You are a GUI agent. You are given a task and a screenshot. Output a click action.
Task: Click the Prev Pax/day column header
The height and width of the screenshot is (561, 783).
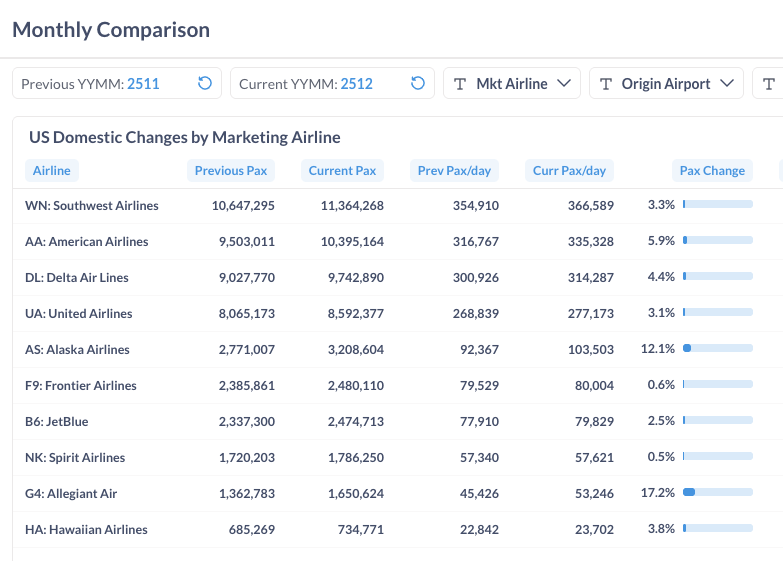[x=454, y=170]
